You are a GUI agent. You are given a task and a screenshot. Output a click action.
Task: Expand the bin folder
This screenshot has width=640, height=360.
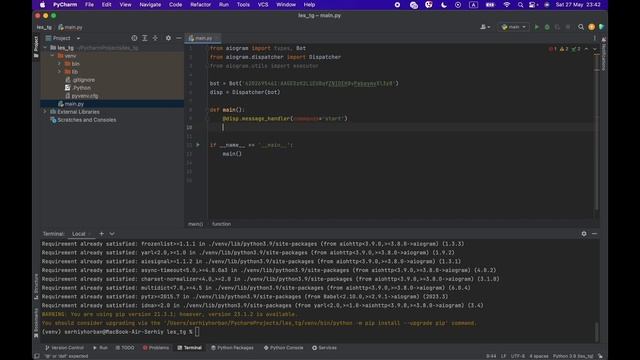60,64
